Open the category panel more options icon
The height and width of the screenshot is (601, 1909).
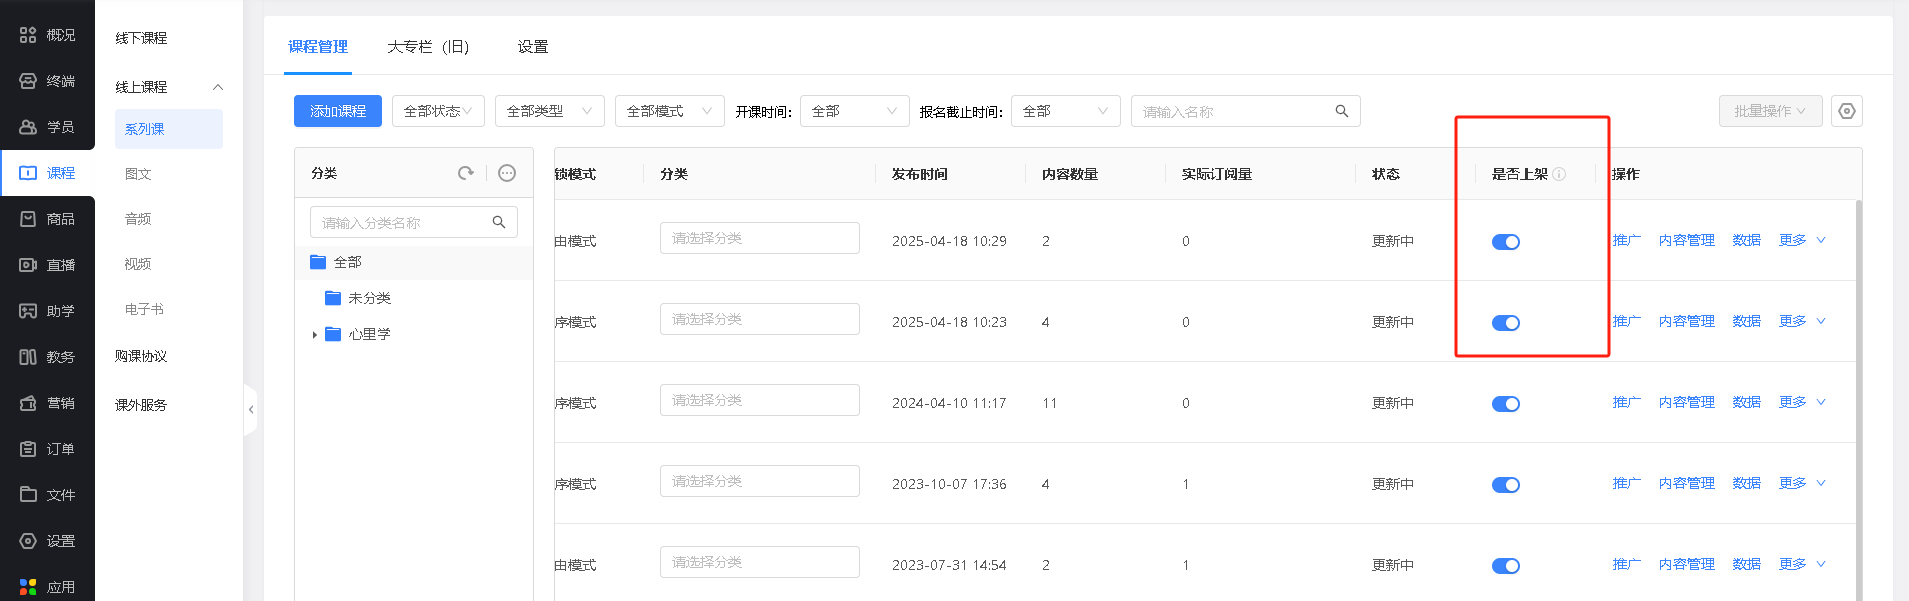[507, 173]
